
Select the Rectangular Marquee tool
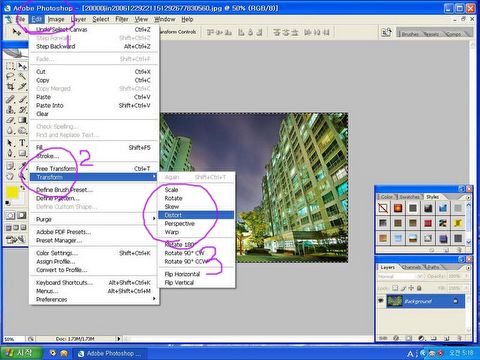click(10, 66)
